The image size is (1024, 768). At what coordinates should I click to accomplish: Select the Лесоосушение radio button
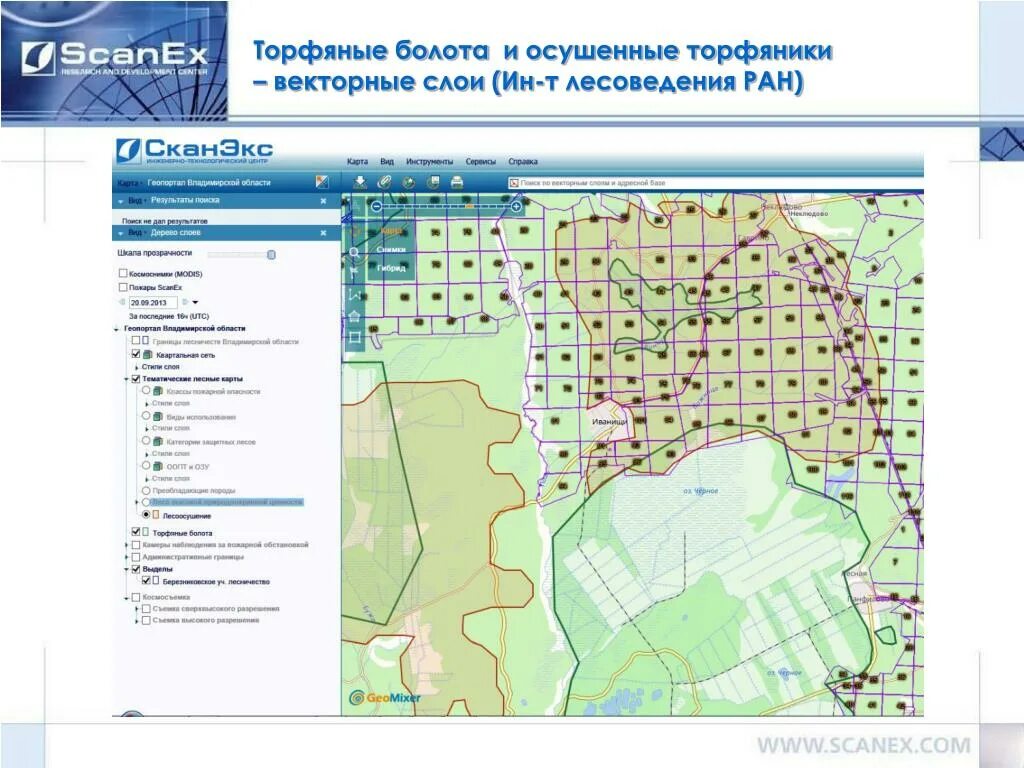pos(146,515)
